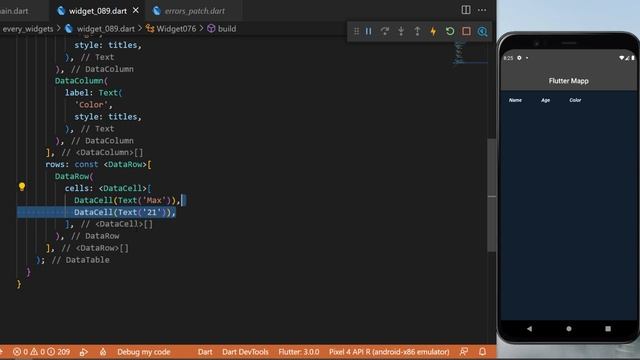Open the build method breadcrumb
Image resolution: width=640 pixels, height=360 pixels.
point(222,29)
